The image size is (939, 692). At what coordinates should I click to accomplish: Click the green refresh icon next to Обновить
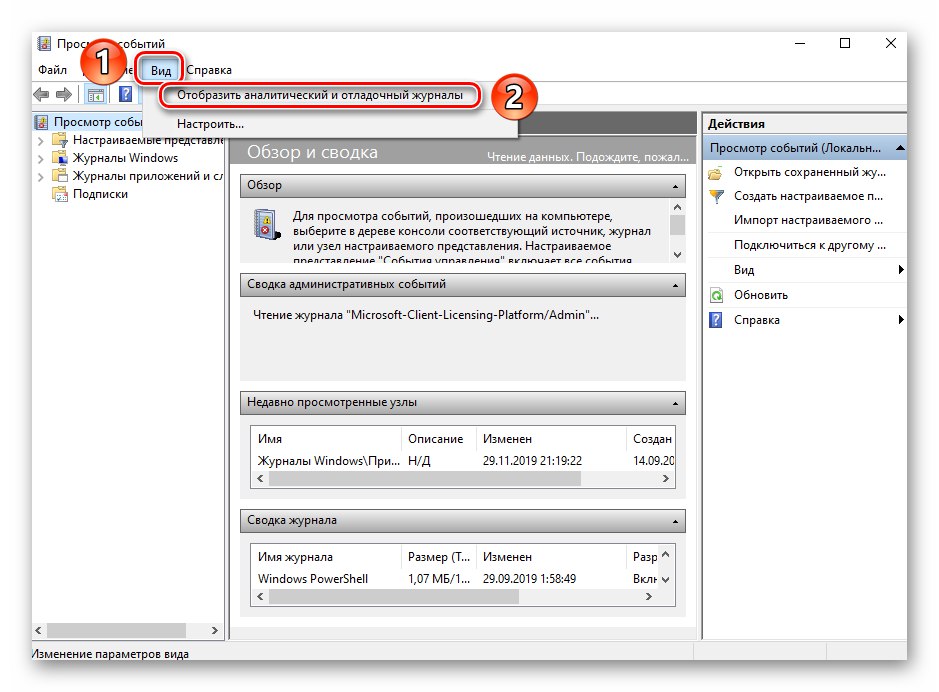click(x=716, y=295)
